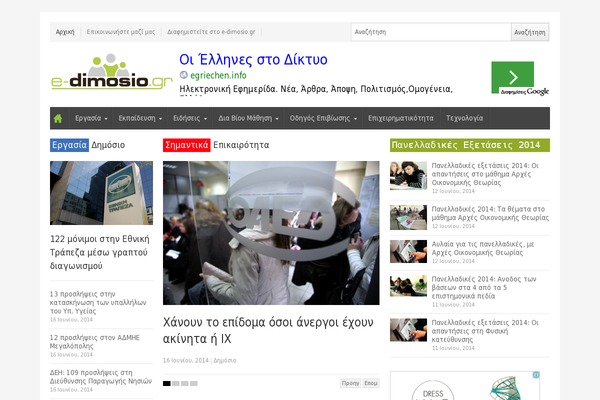The height and width of the screenshot is (400, 600).
Task: Click the globe icon beside egriechen.info
Action: point(184,75)
